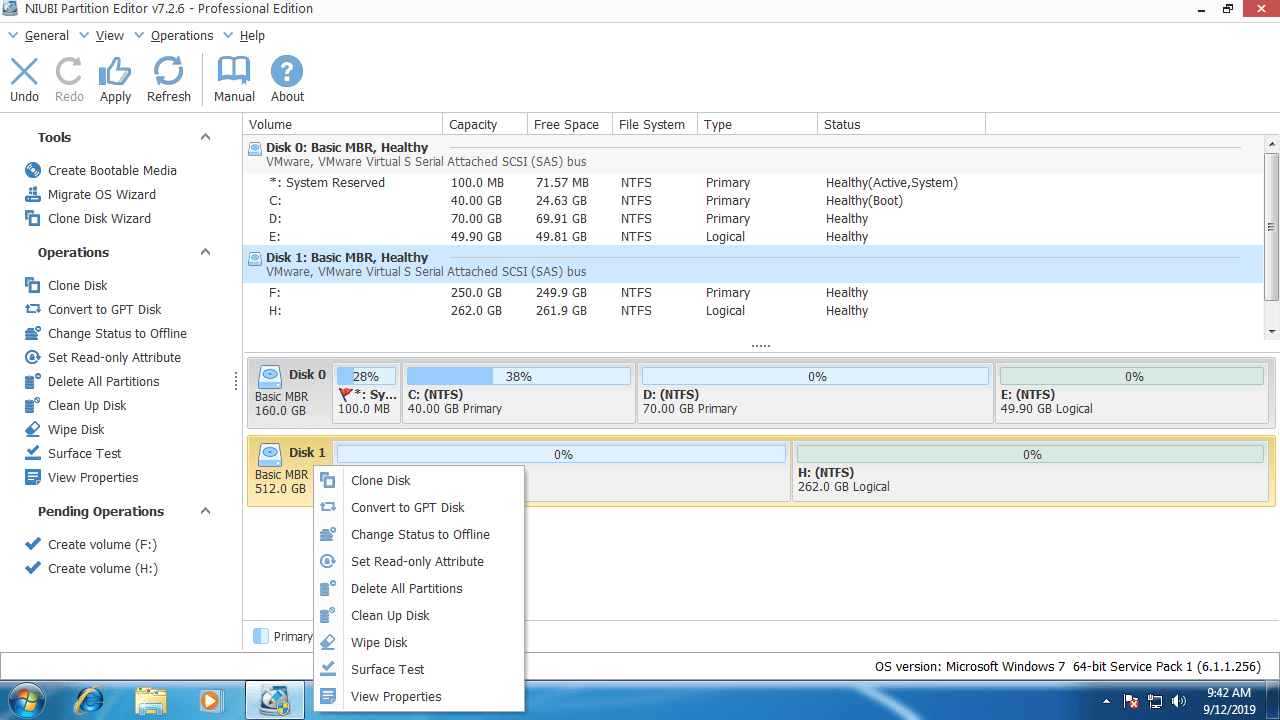This screenshot has height=720, width=1280.
Task: Collapse the Operations panel section
Action: coord(205,252)
